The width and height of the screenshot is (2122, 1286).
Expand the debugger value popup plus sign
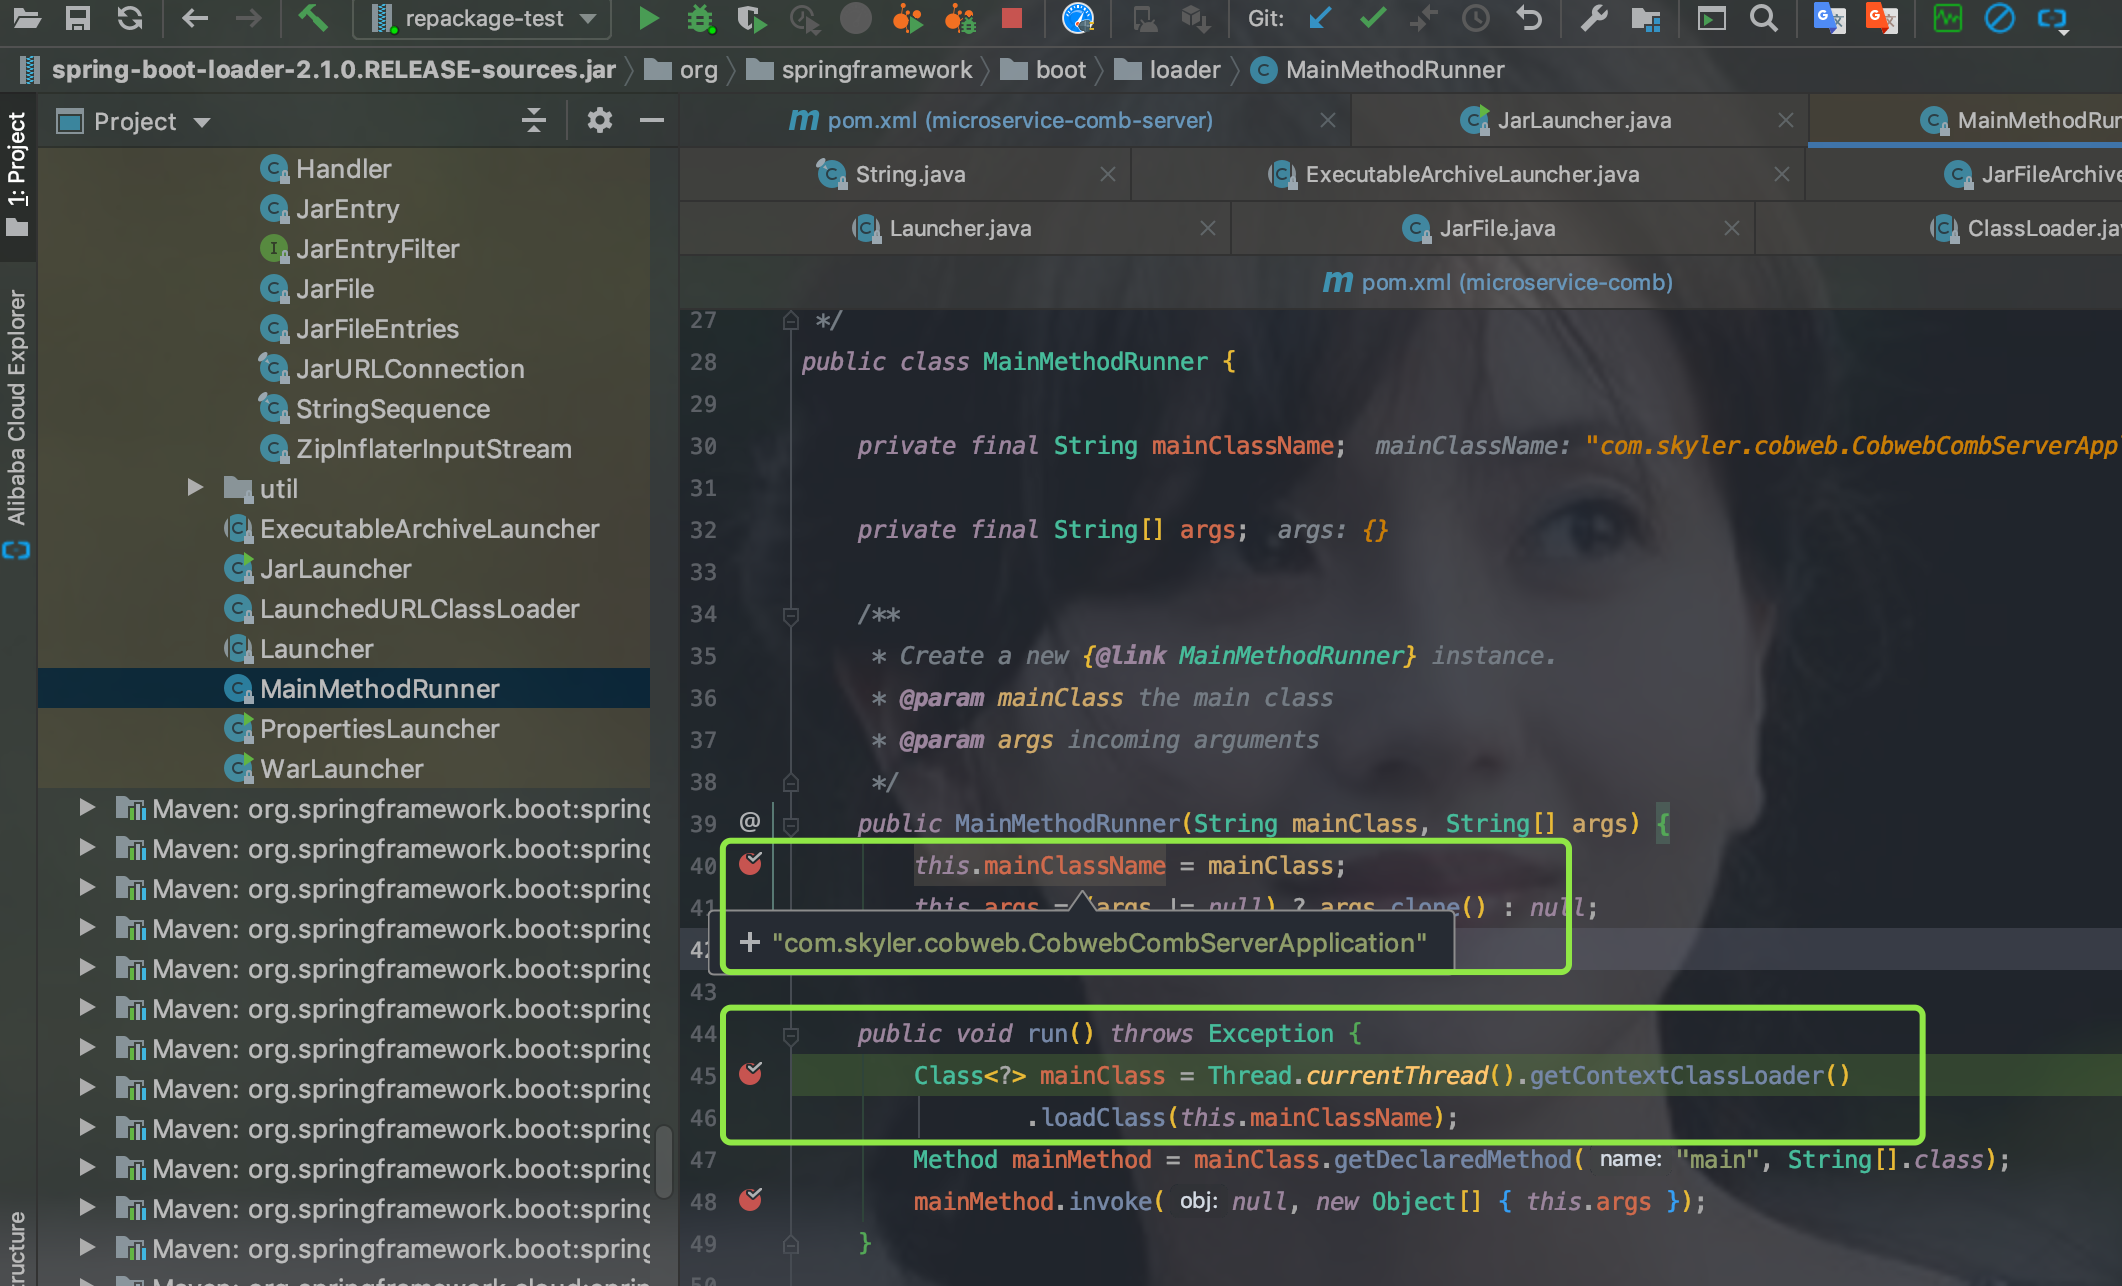click(750, 943)
